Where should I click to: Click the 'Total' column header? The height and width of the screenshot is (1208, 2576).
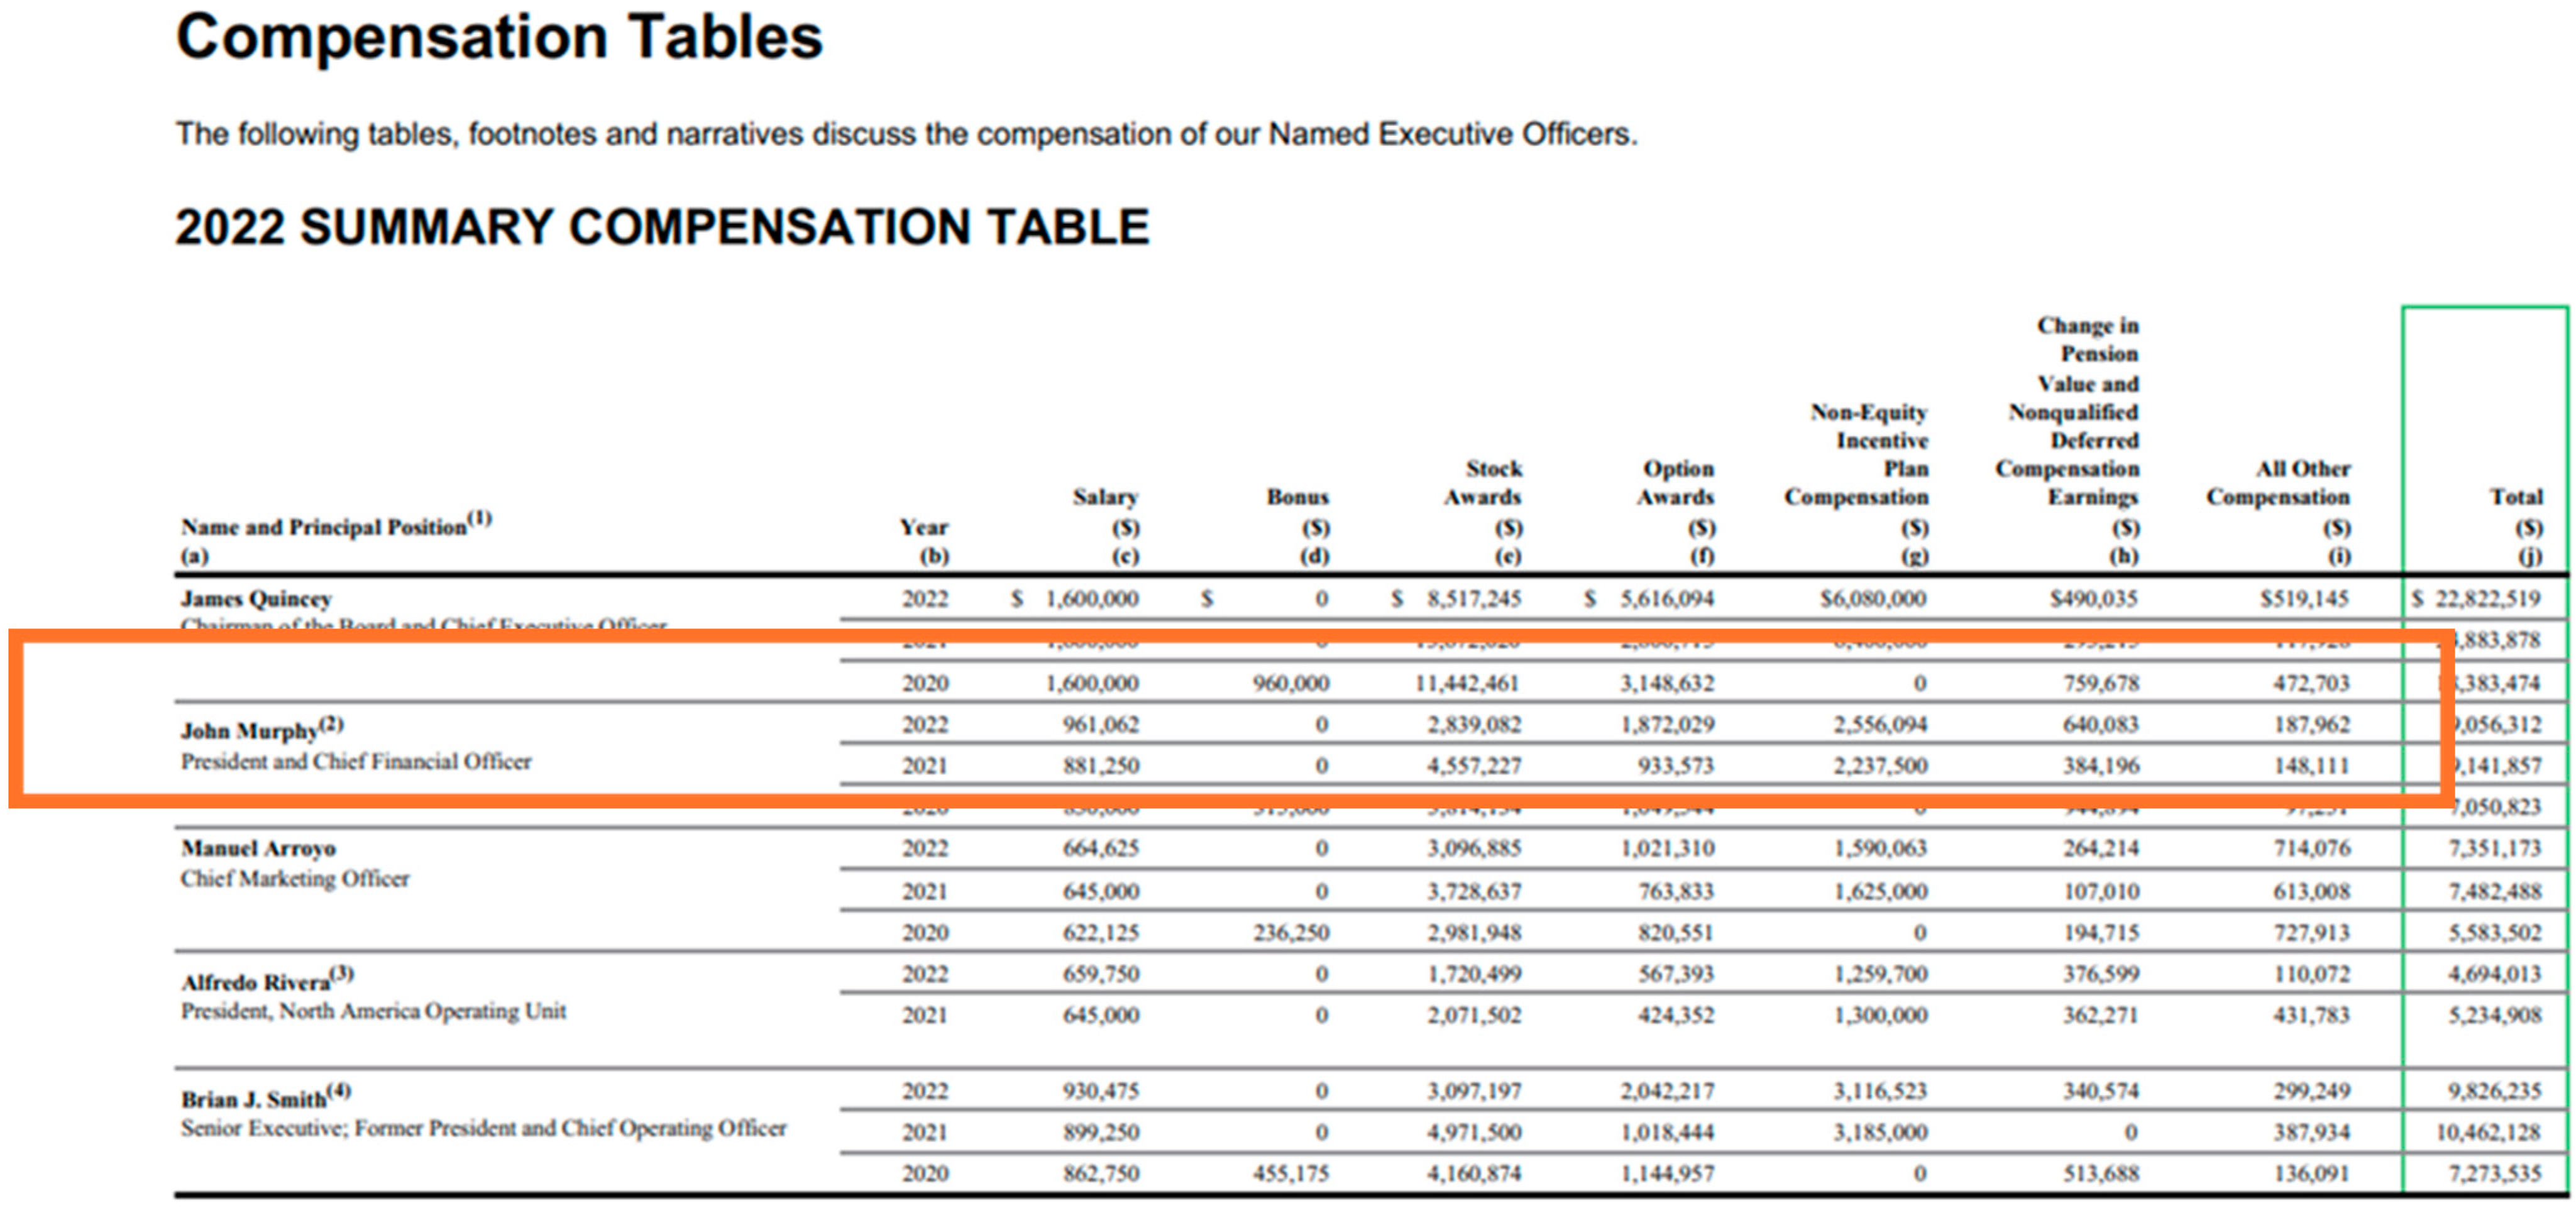pyautogui.click(x=2515, y=497)
